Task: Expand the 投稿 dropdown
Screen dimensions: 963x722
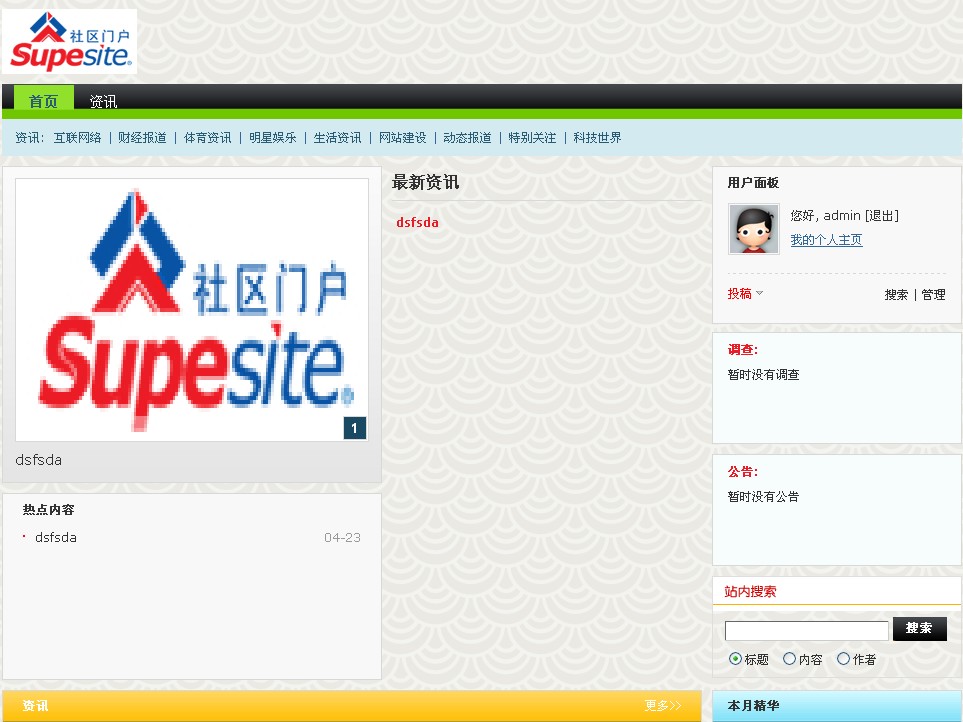Action: 746,293
